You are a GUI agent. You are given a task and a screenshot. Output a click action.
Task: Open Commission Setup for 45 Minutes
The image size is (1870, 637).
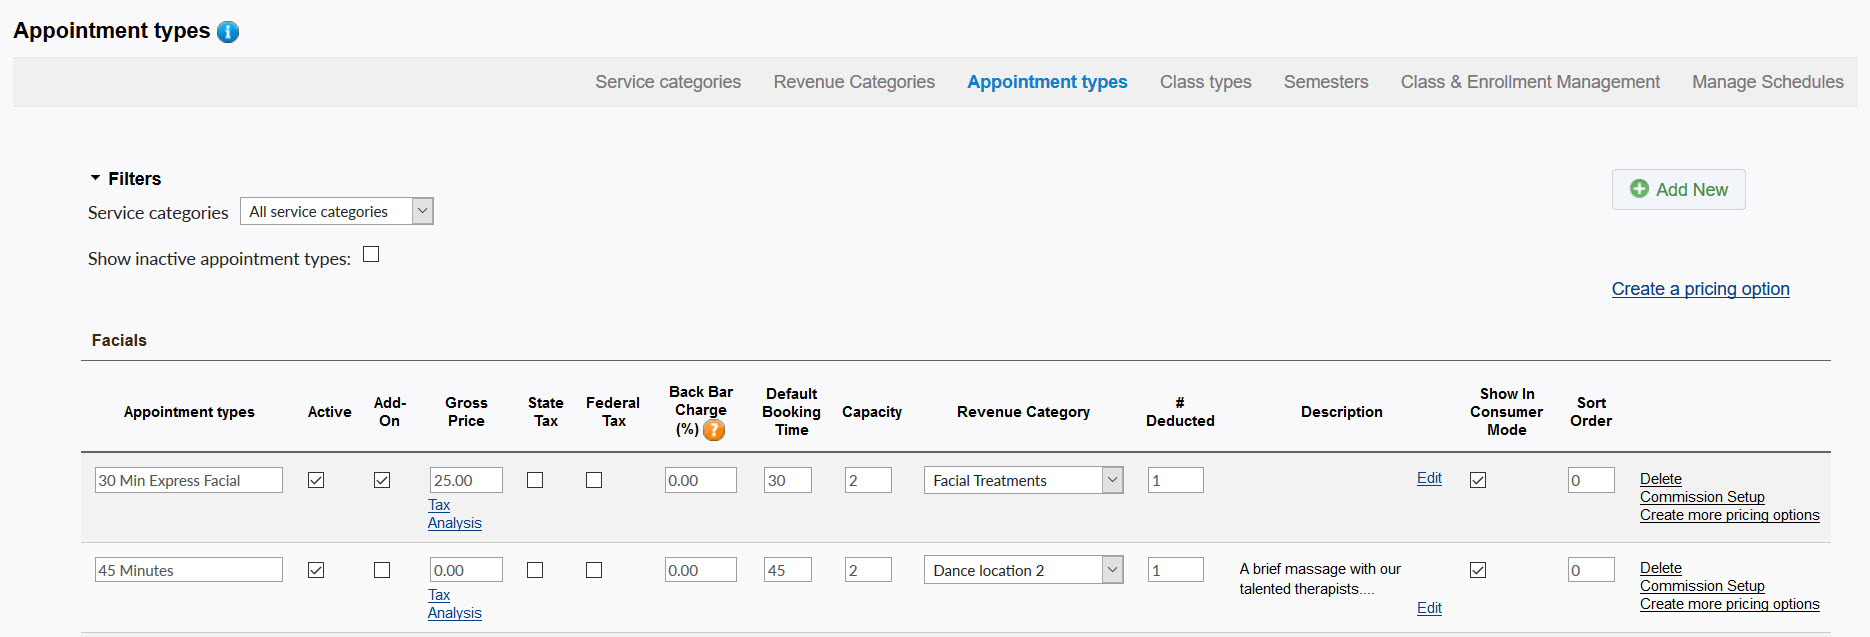tap(1701, 586)
